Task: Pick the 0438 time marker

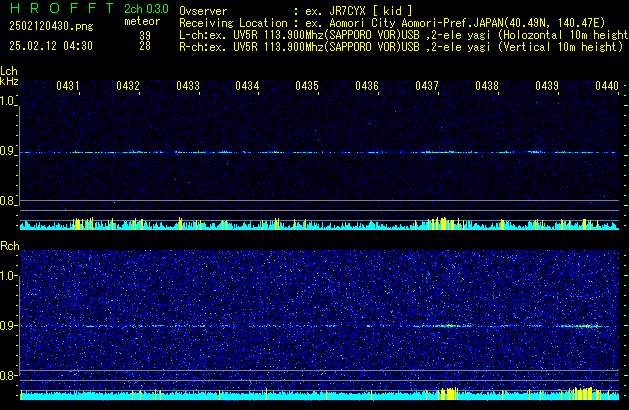Action: tap(487, 86)
